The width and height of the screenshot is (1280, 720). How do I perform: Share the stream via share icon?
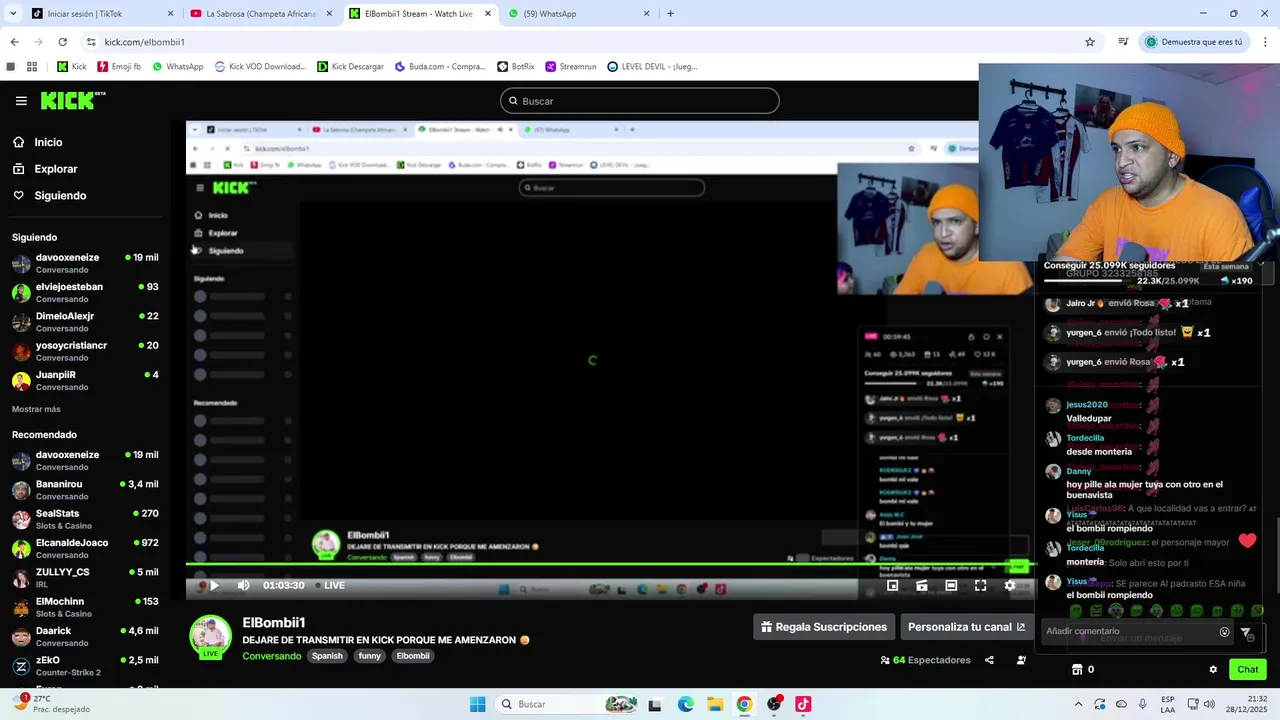pyautogui.click(x=989, y=660)
